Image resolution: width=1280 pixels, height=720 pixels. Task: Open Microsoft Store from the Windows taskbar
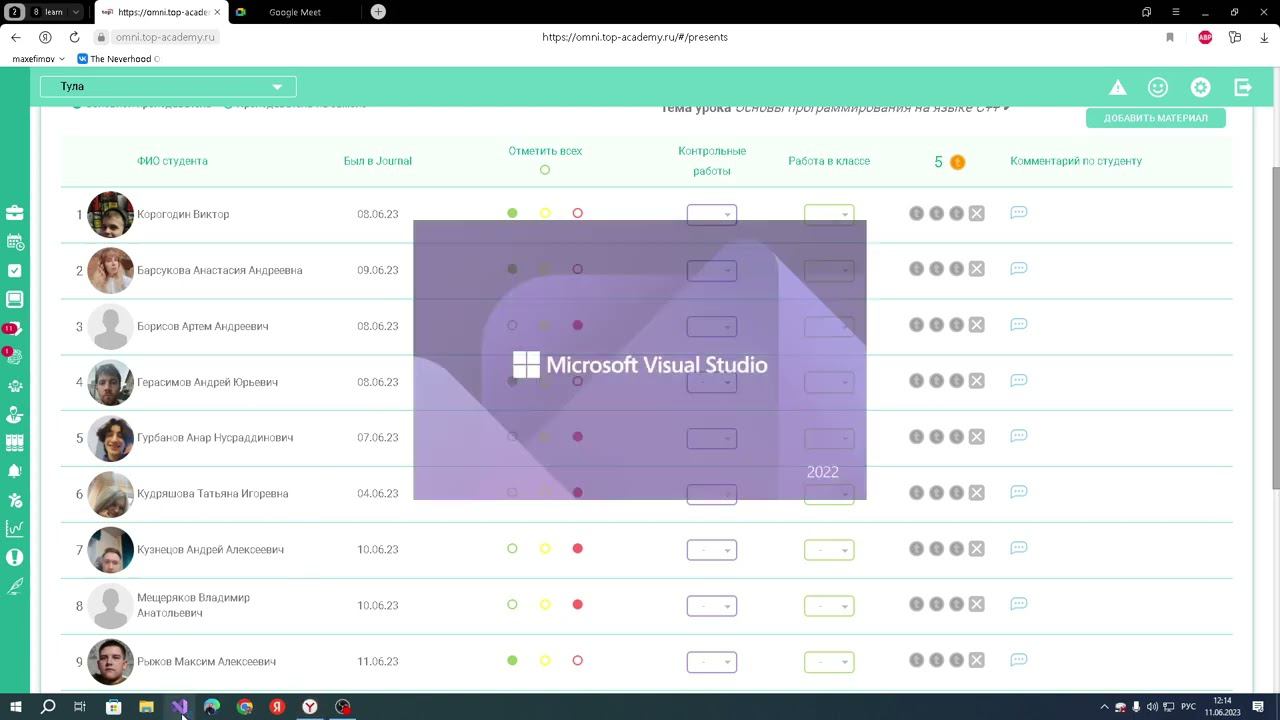[x=113, y=707]
